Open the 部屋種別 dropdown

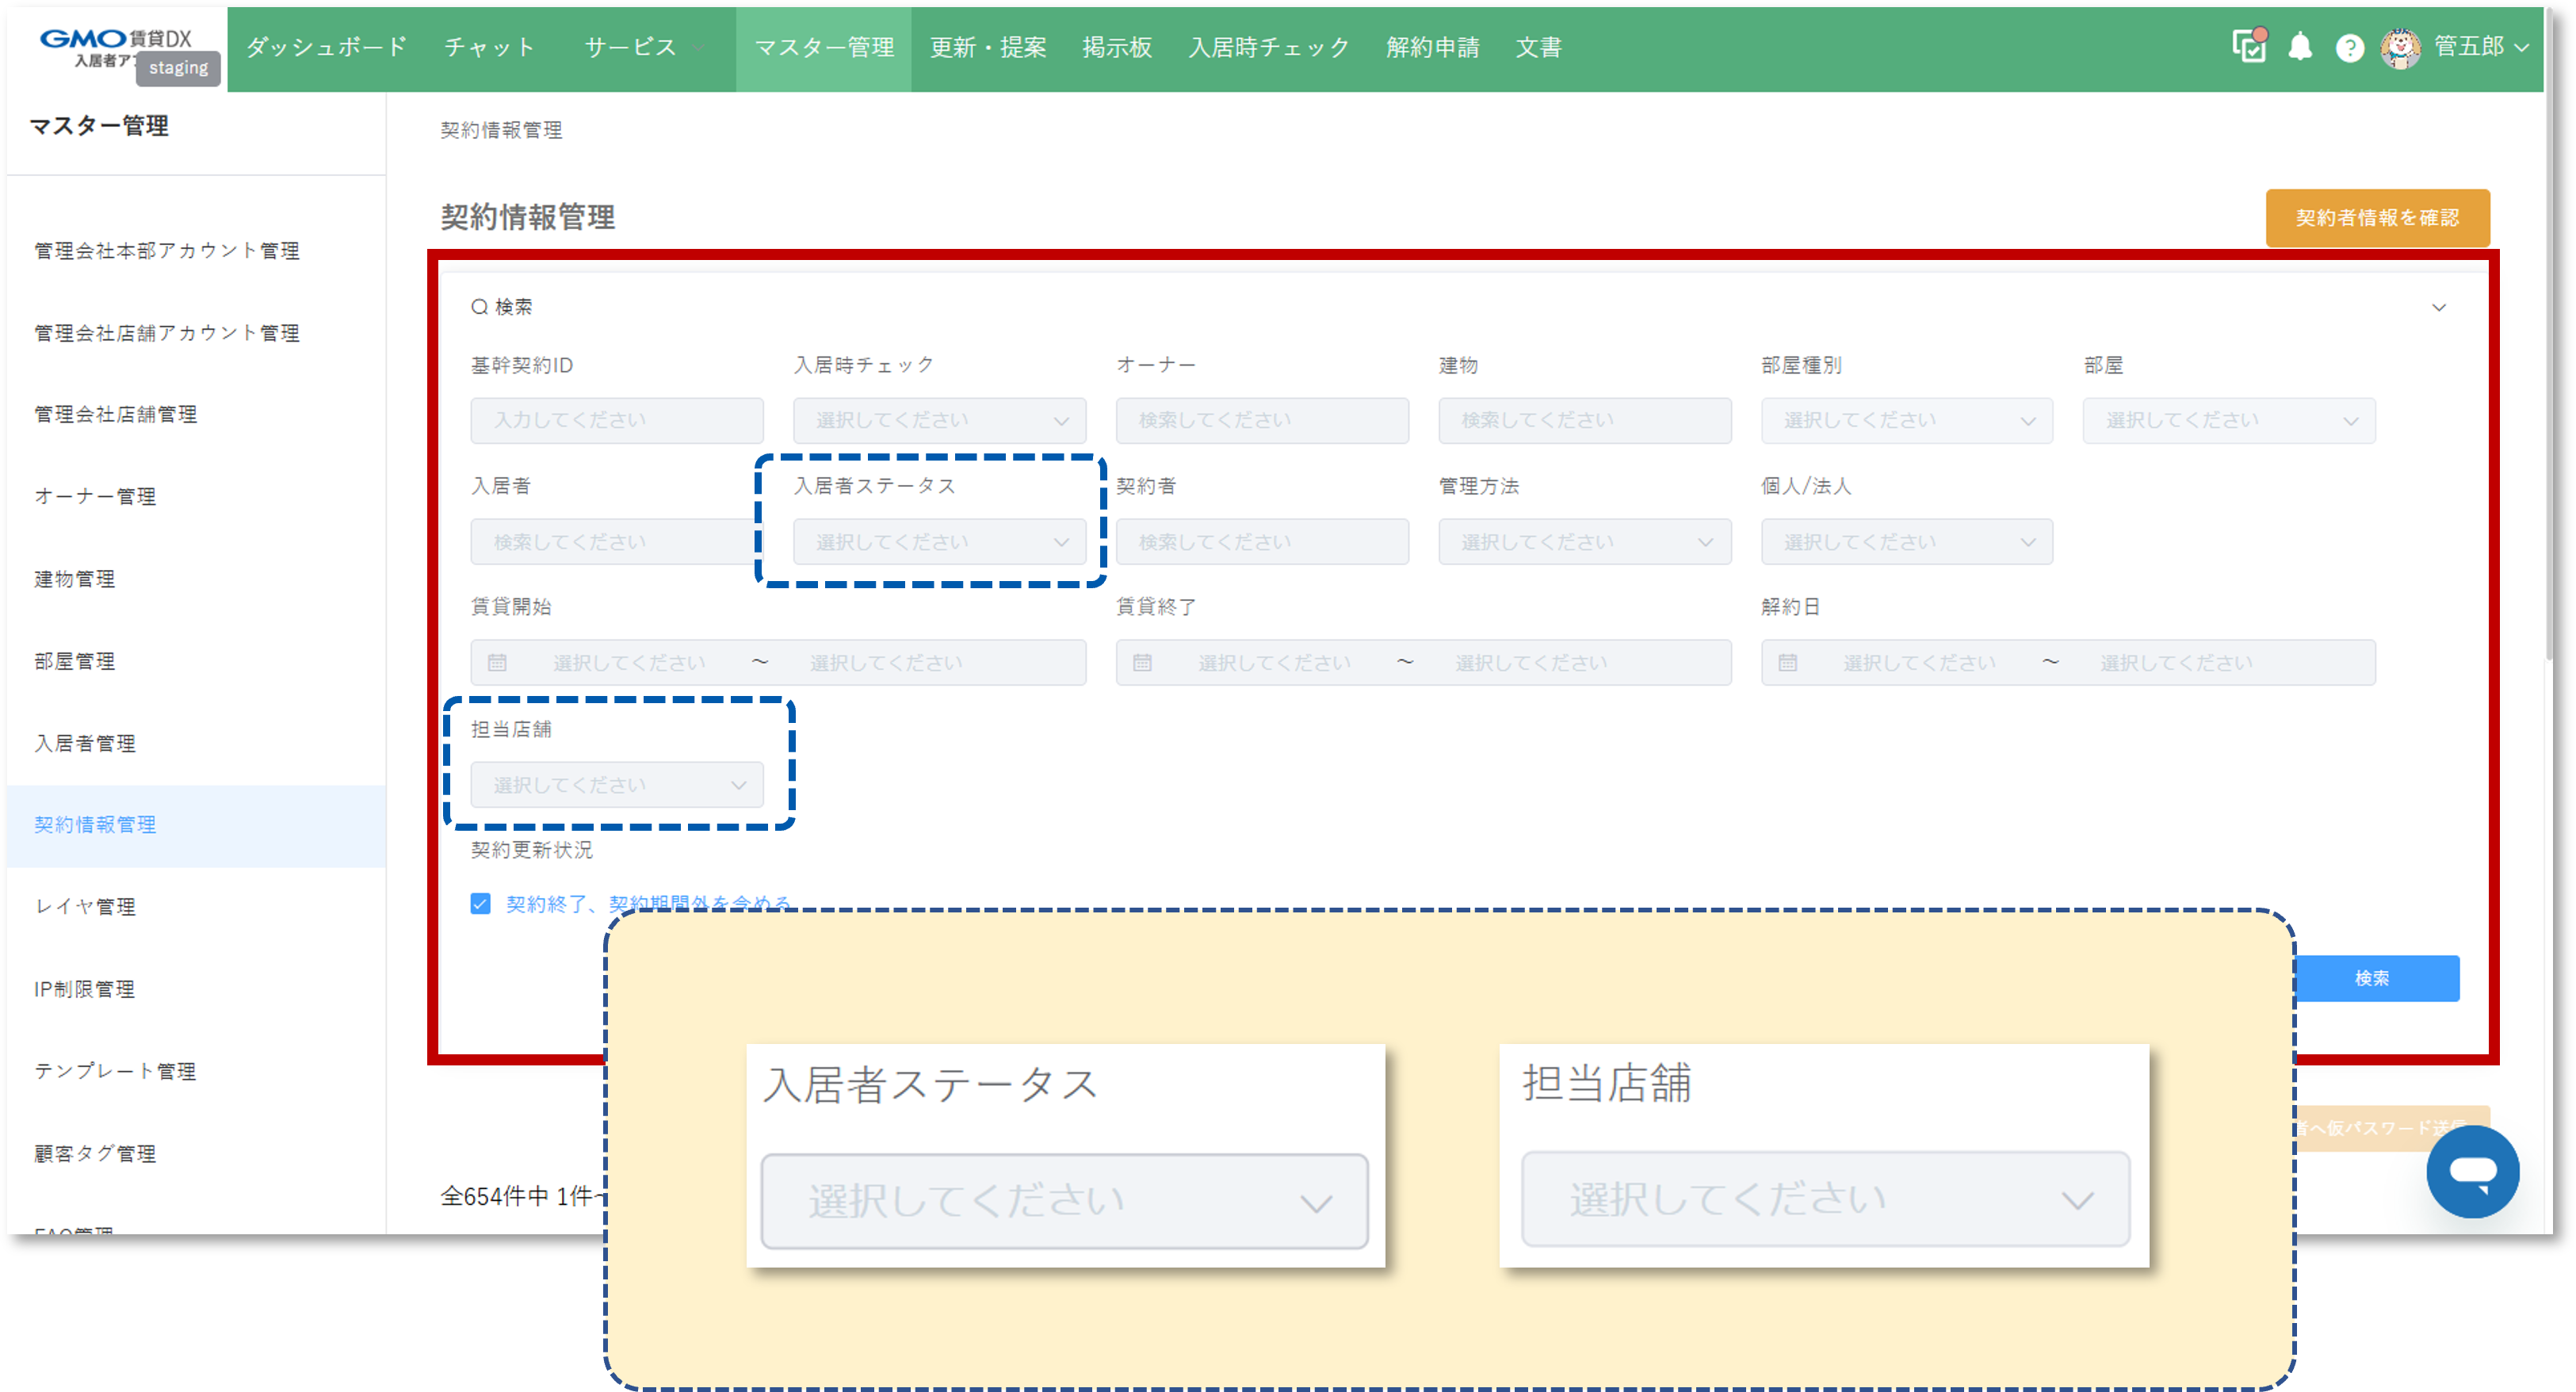(1906, 420)
